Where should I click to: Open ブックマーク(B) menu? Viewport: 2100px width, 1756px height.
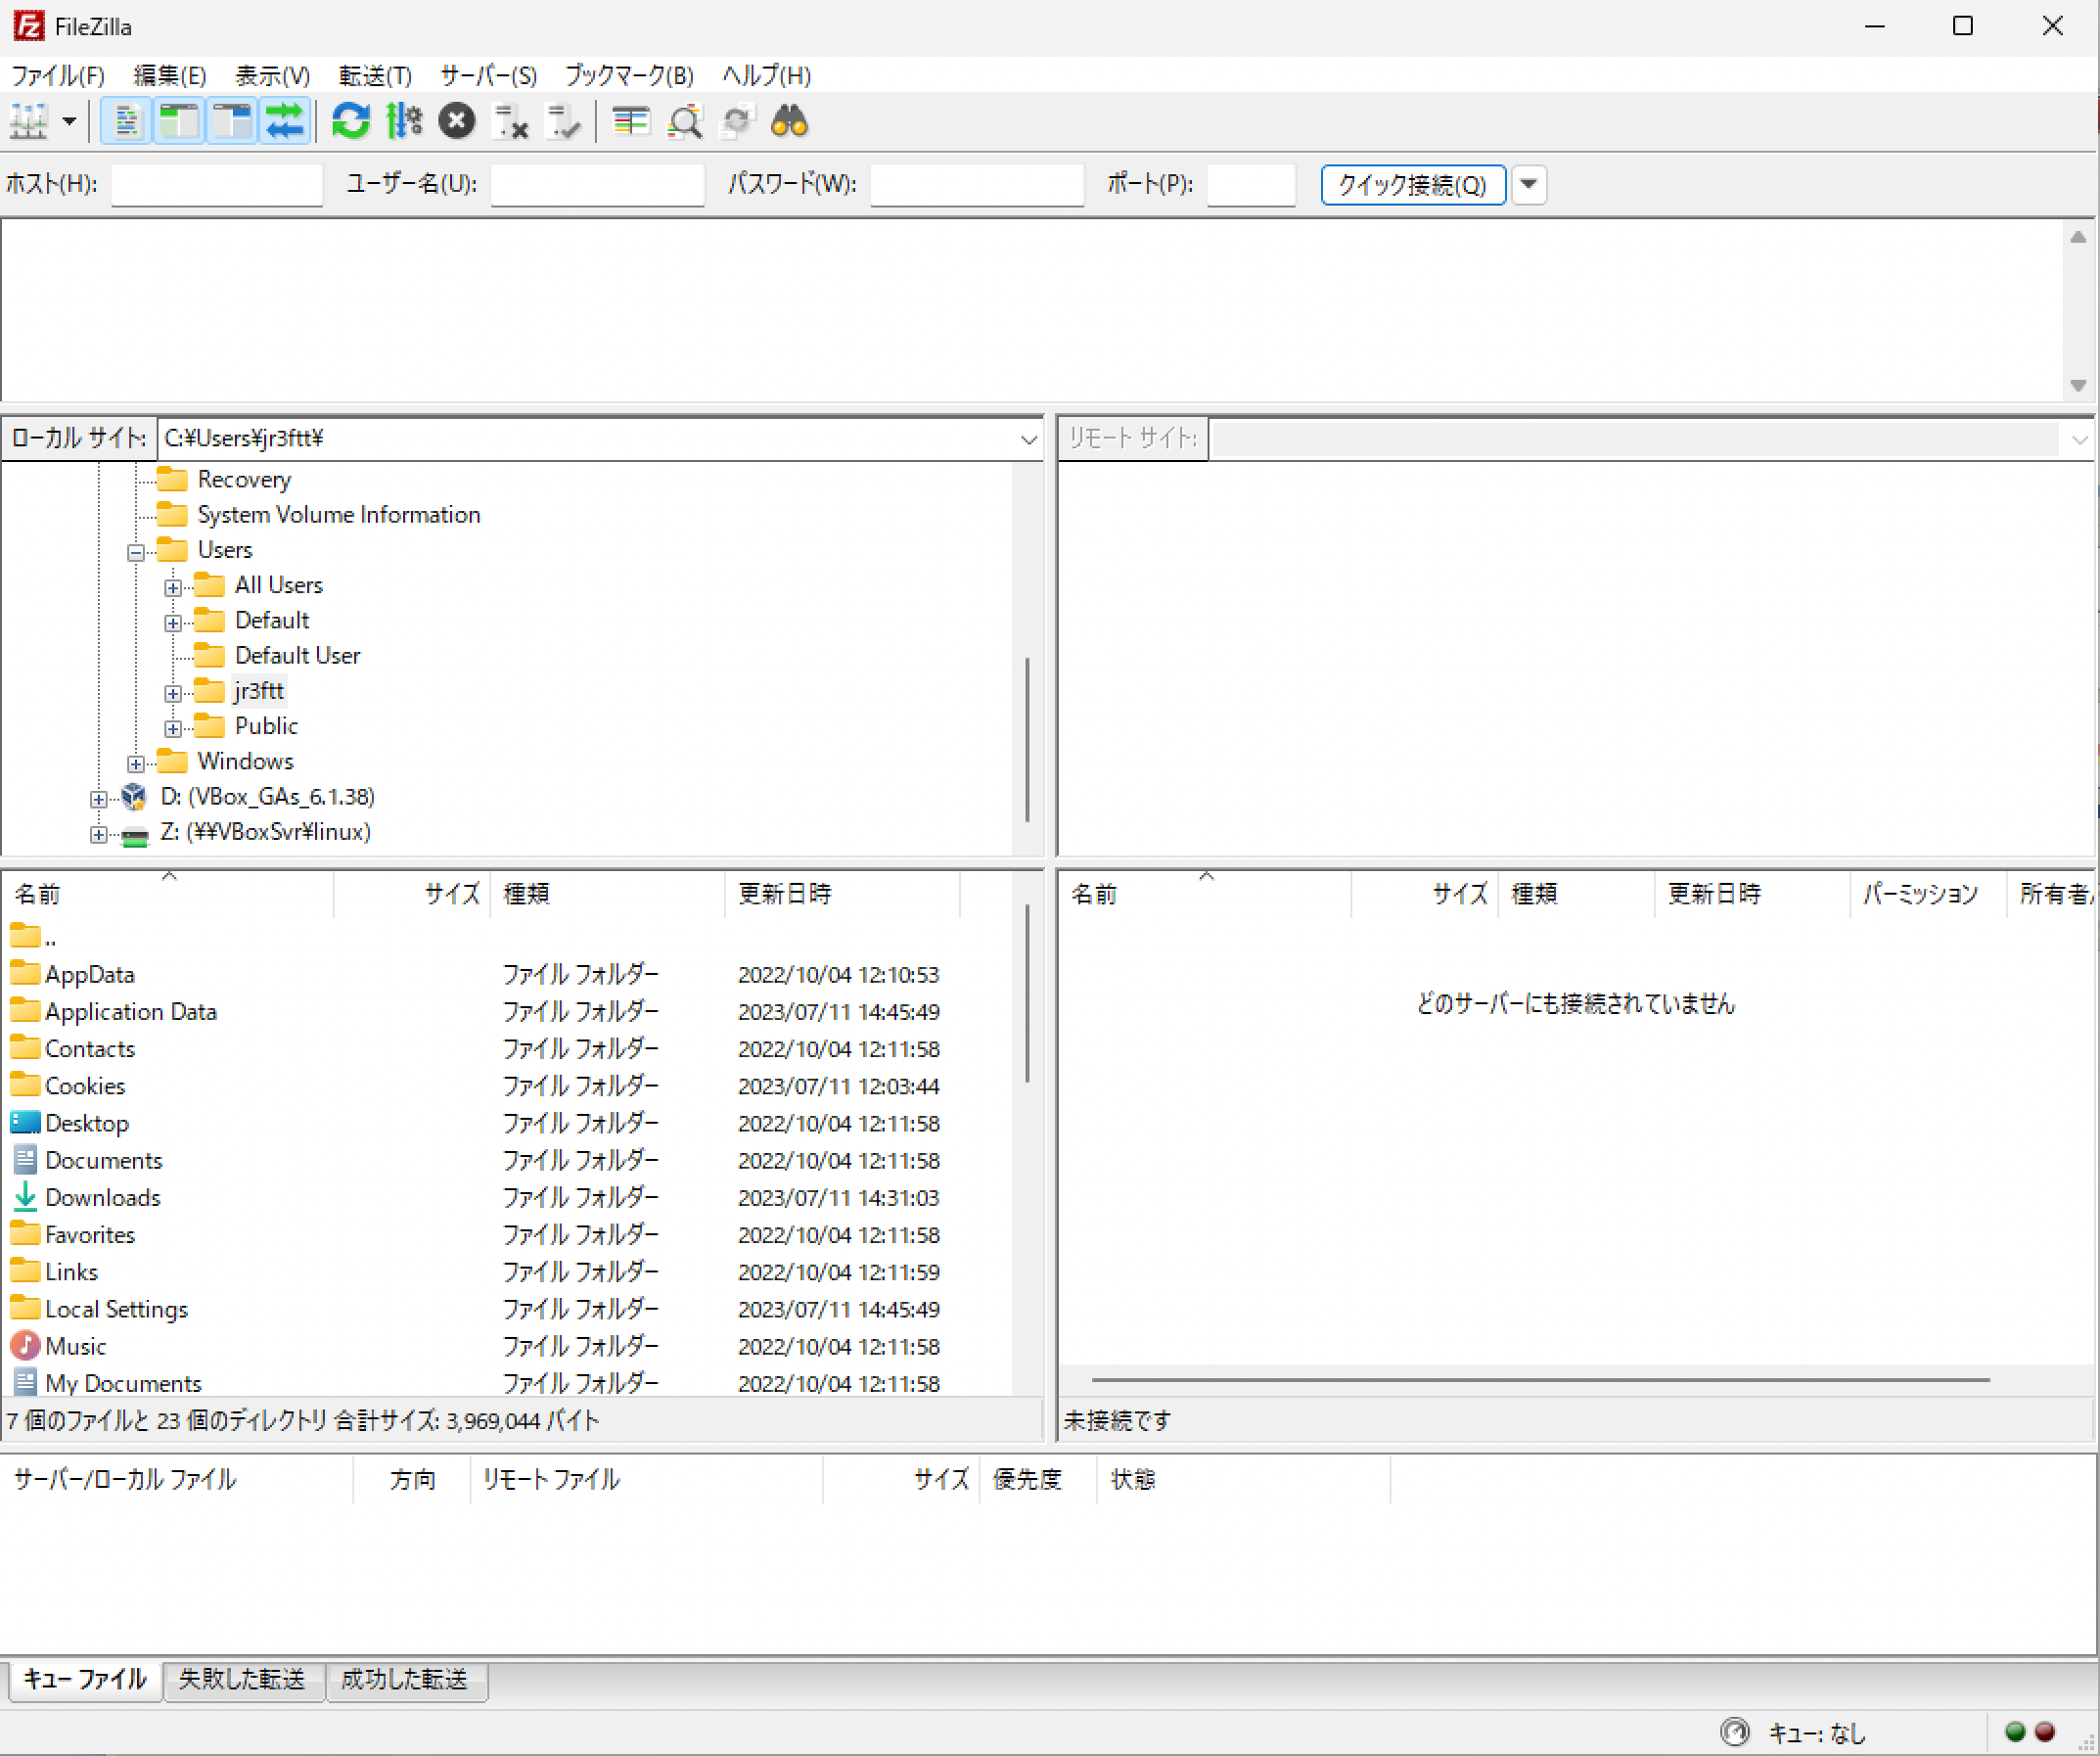coord(630,76)
